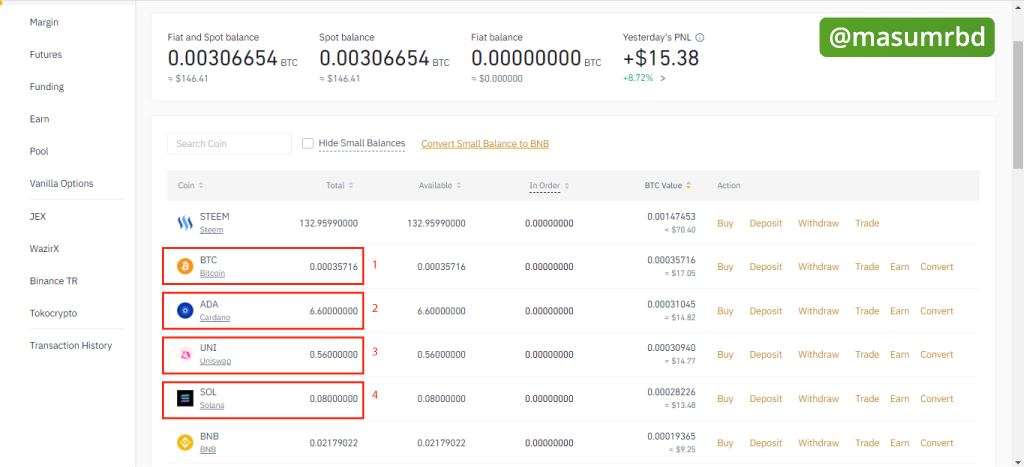Click Earn in the BNB row
This screenshot has height=467, width=1024.
click(900, 443)
